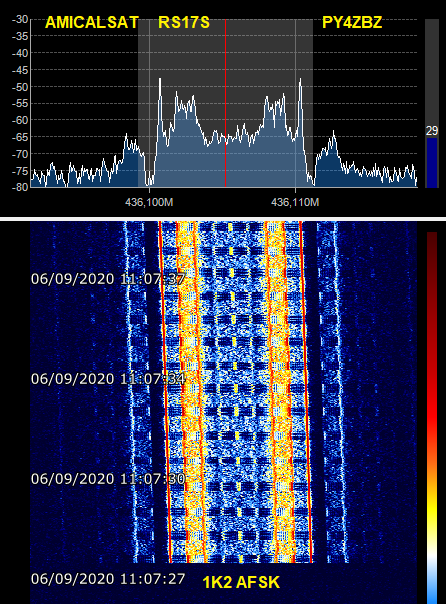Viewport: 446px width, 604px height.
Task: Click the left red carrier line in waterfall
Action: coord(164,391)
